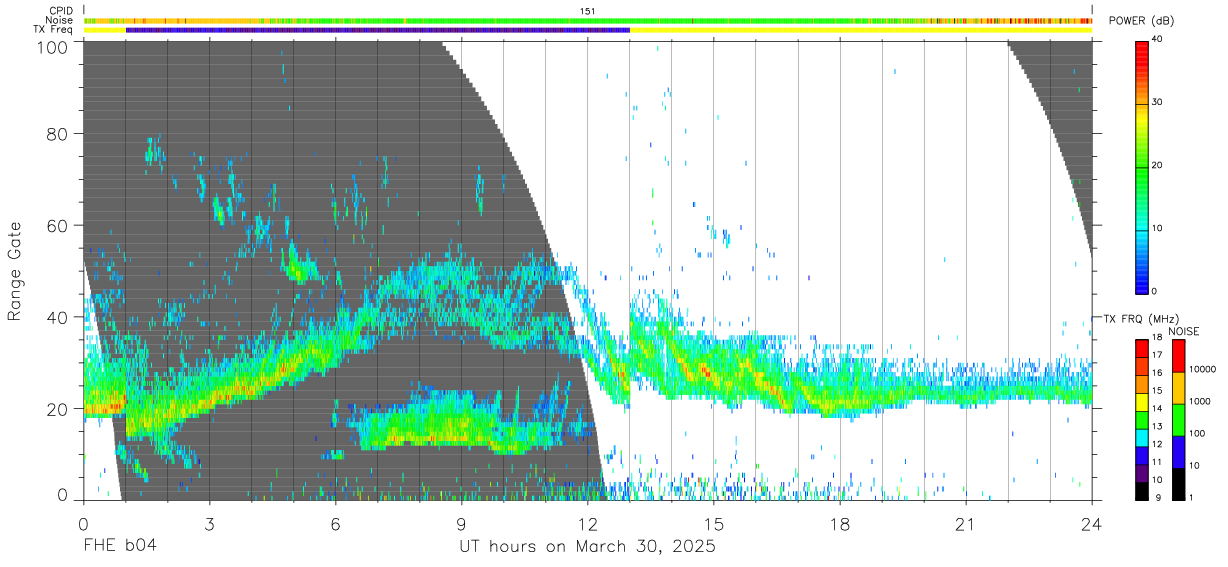Click the Noise strip above the plot

tap(587, 20)
